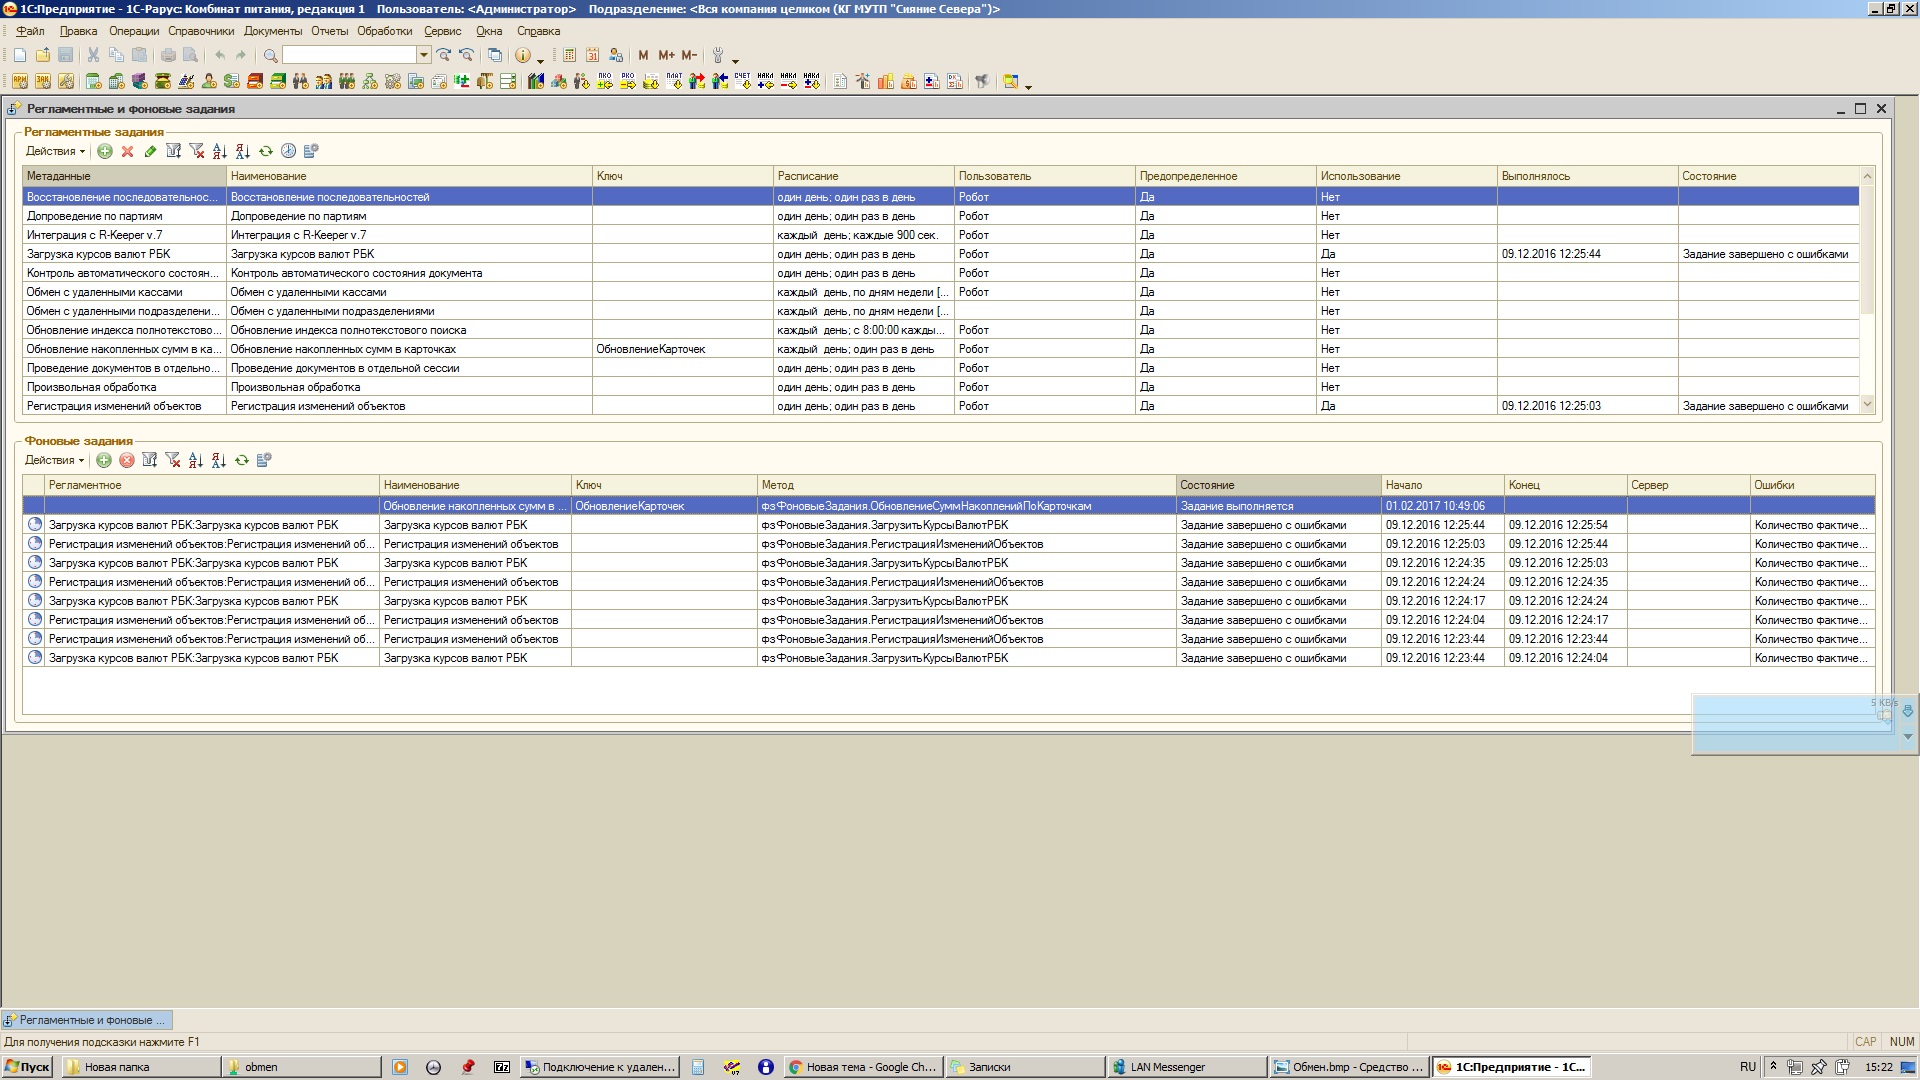
Task: Select row Интеграция с R-Keeper v.7
Action: point(940,235)
